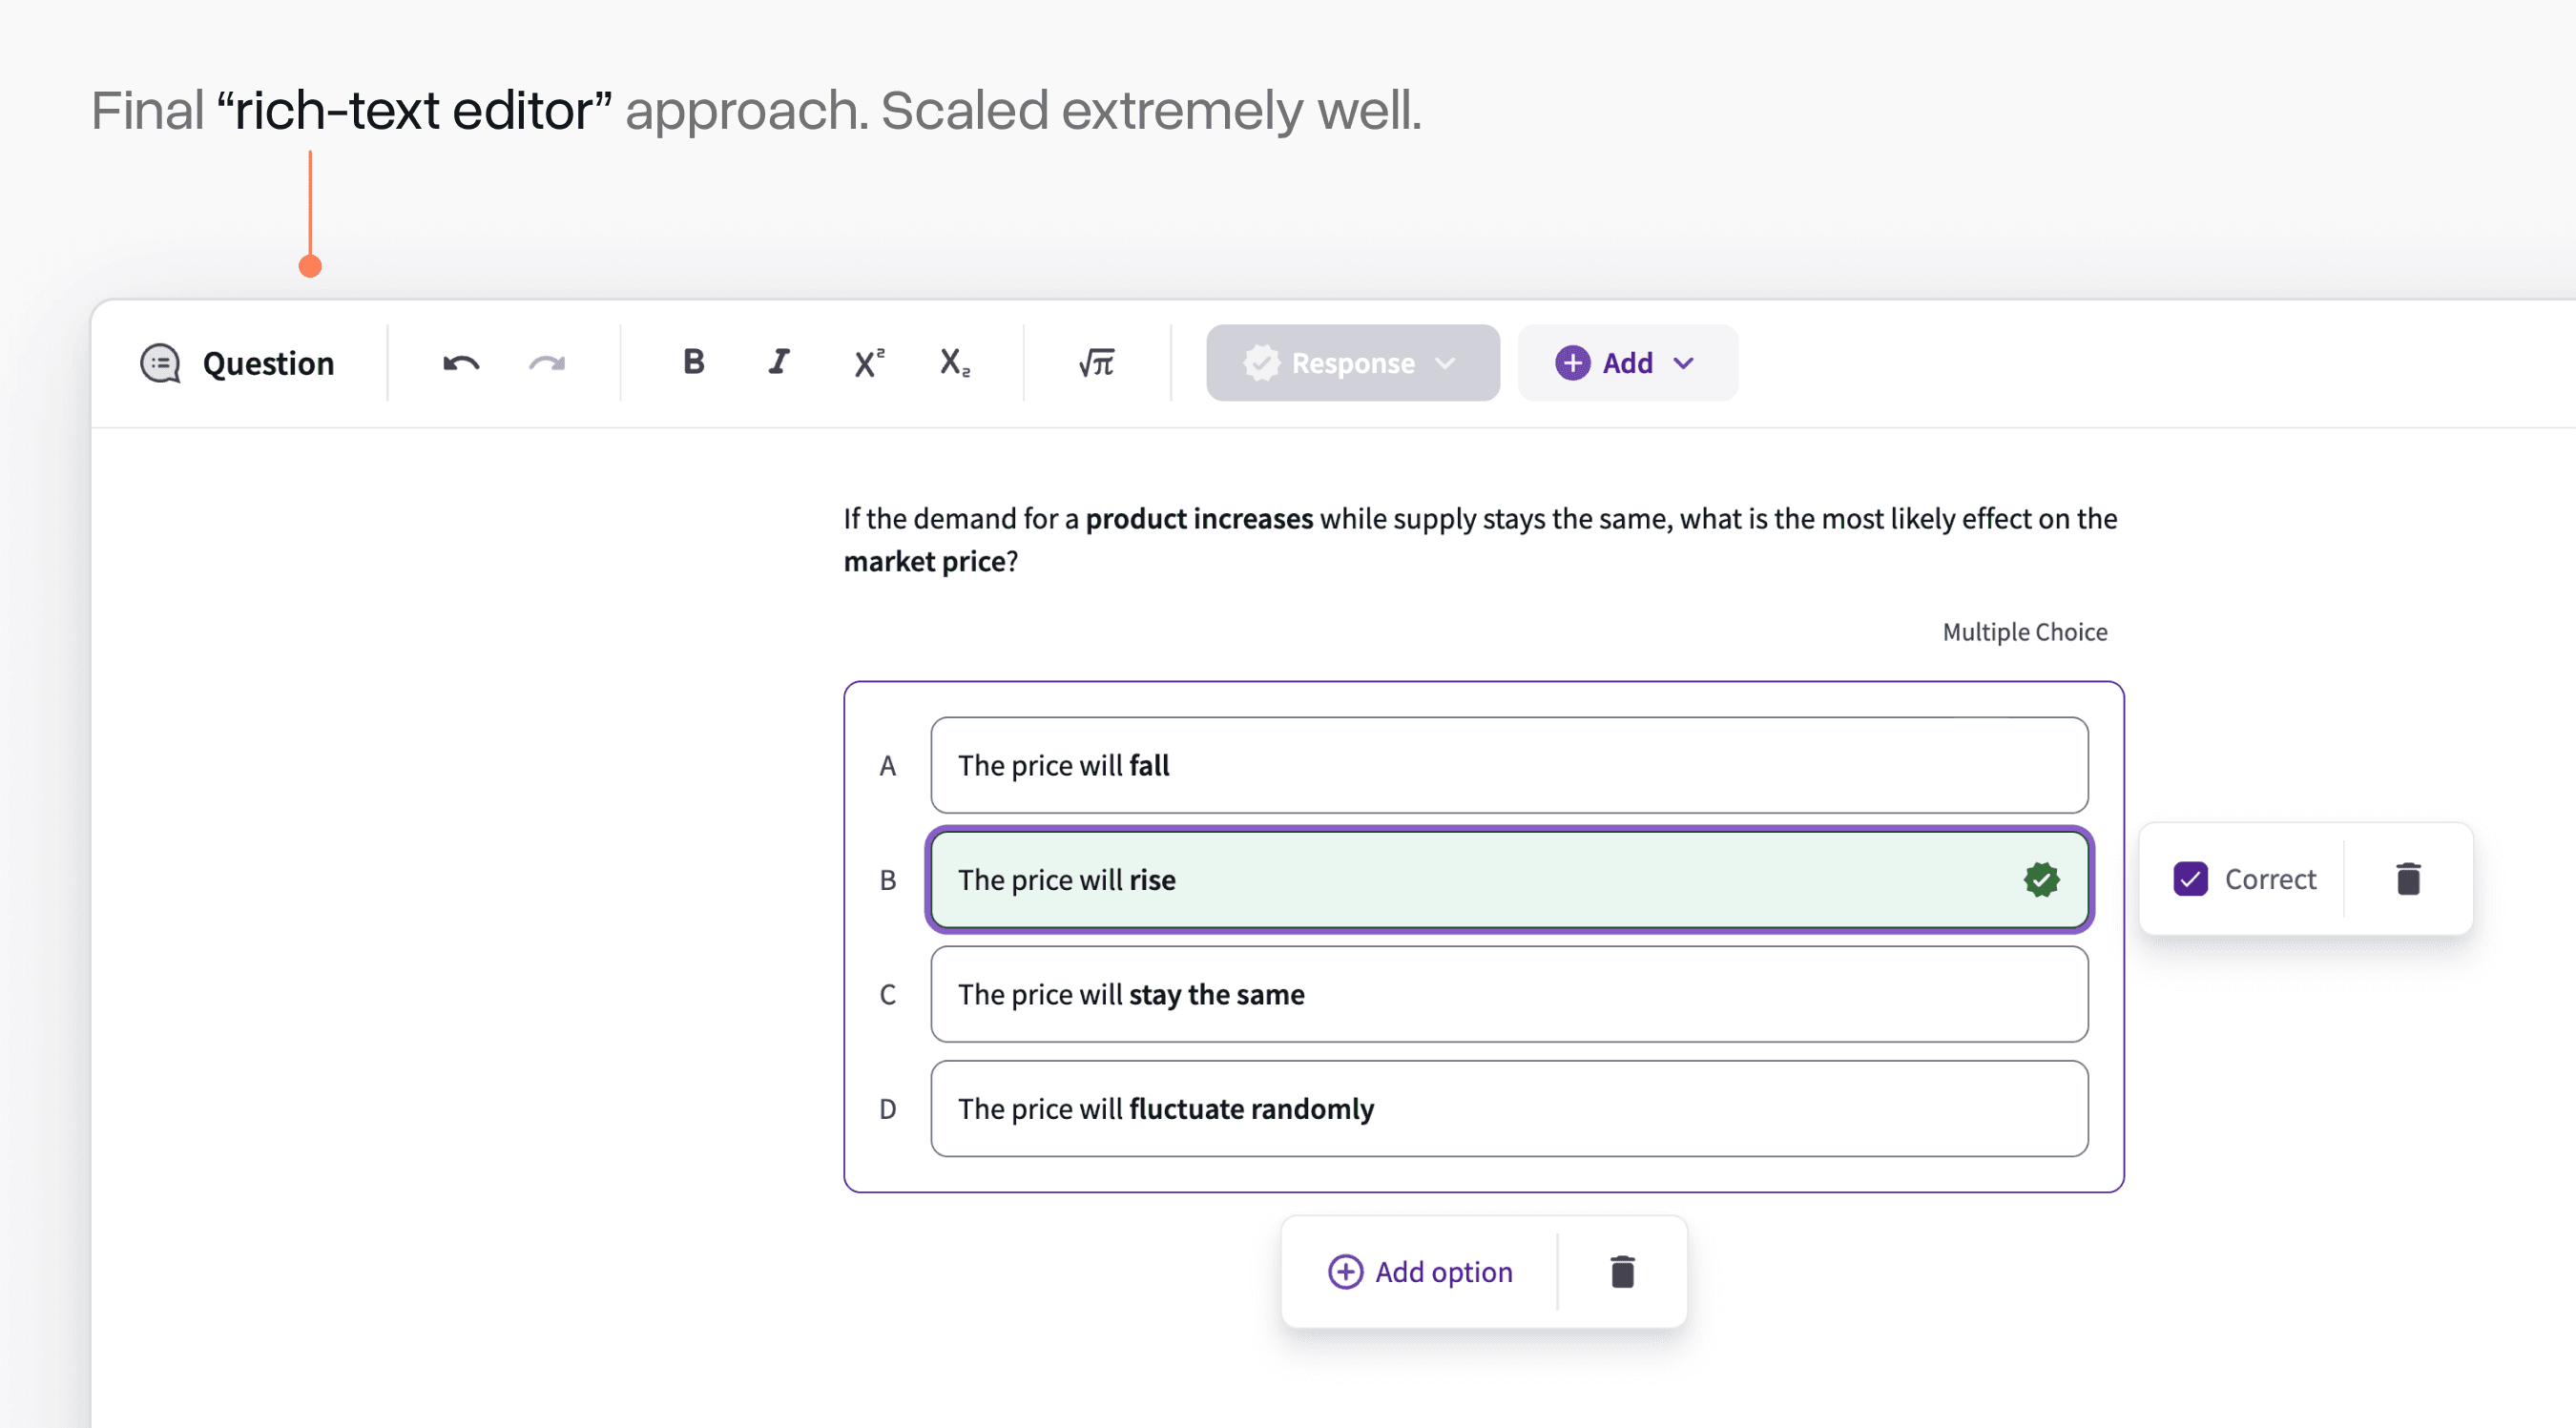Insert a math formula with the square root icon
Viewport: 2576px width, 1428px height.
[1095, 363]
